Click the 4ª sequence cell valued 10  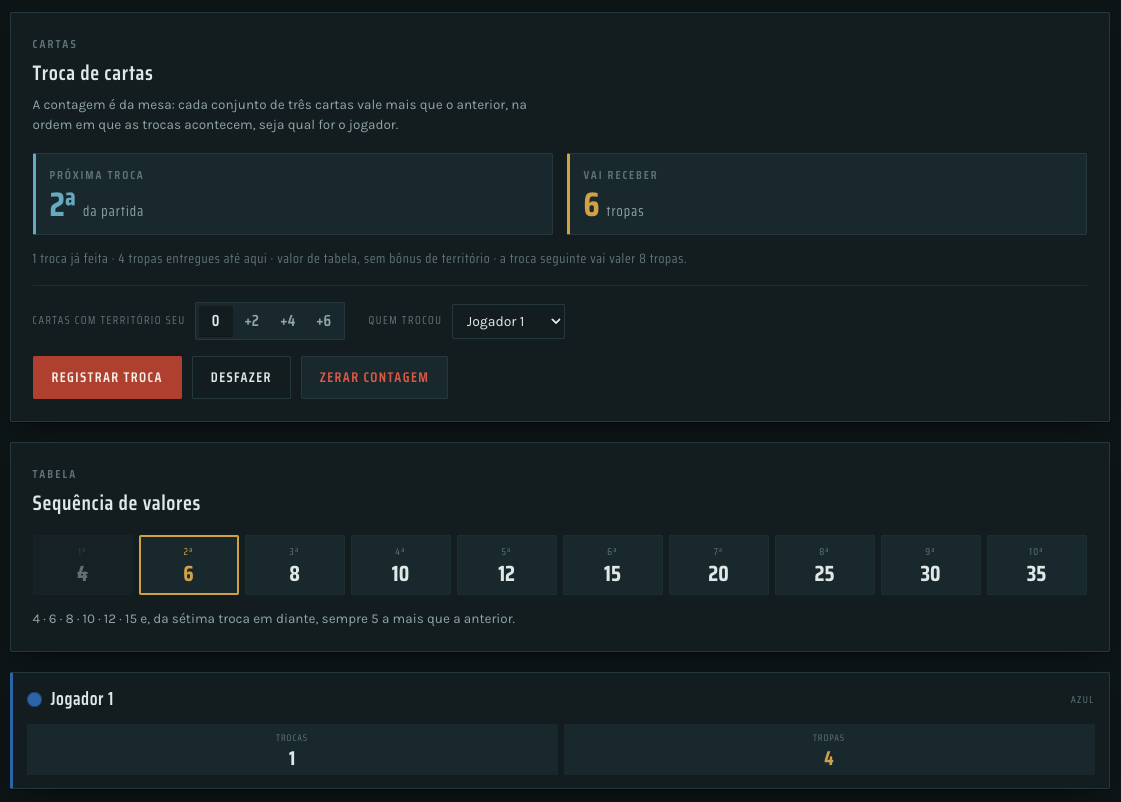point(400,565)
